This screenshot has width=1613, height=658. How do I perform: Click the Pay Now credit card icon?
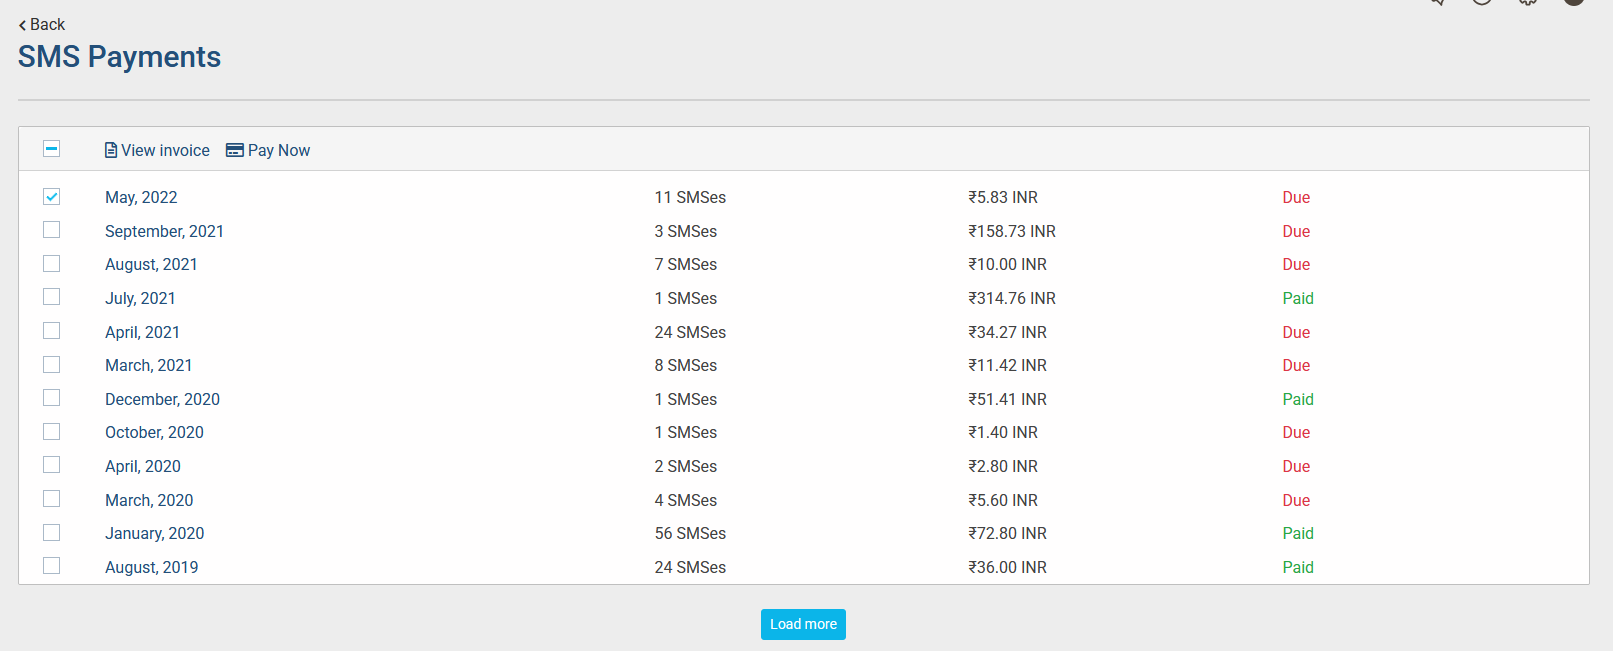point(235,150)
